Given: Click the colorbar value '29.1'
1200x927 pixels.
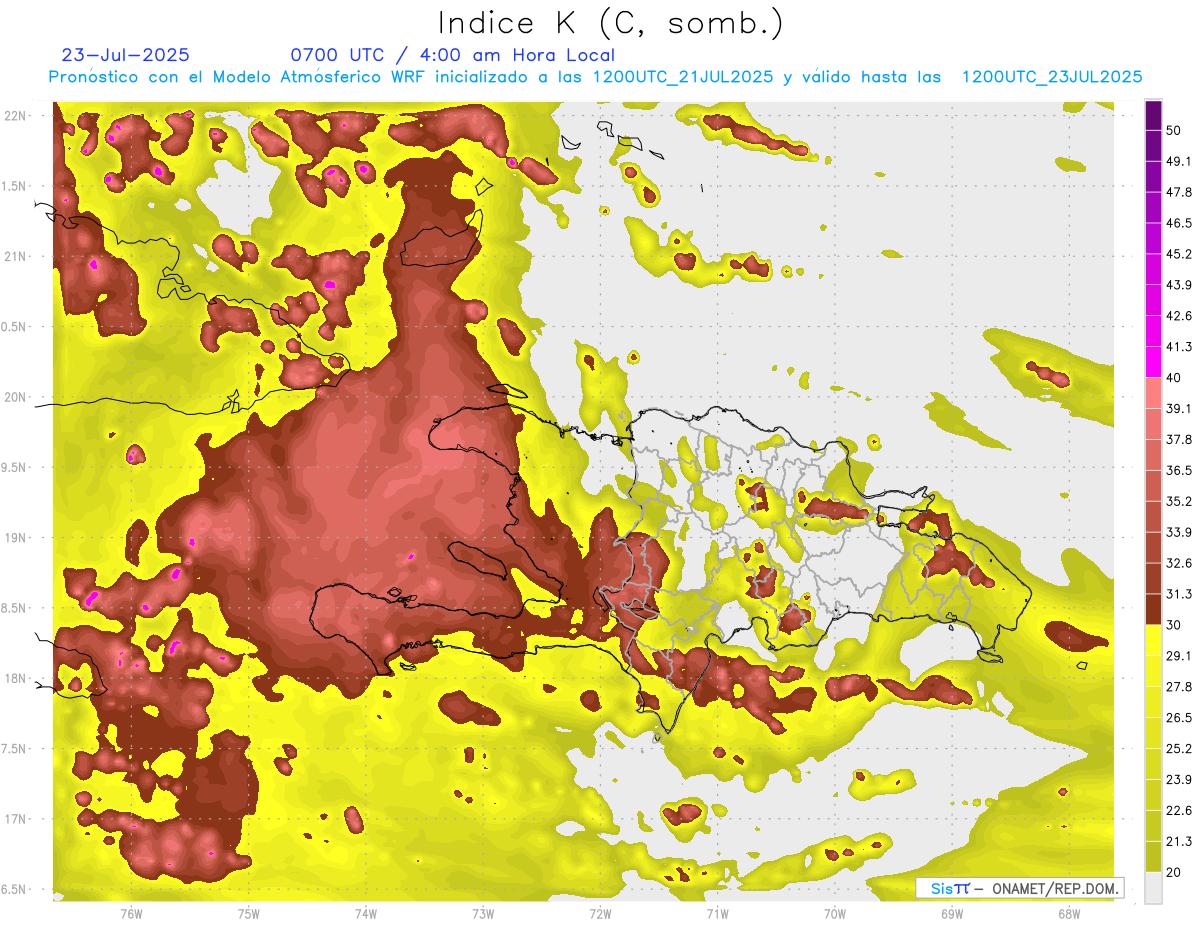Looking at the screenshot, I should (1179, 655).
